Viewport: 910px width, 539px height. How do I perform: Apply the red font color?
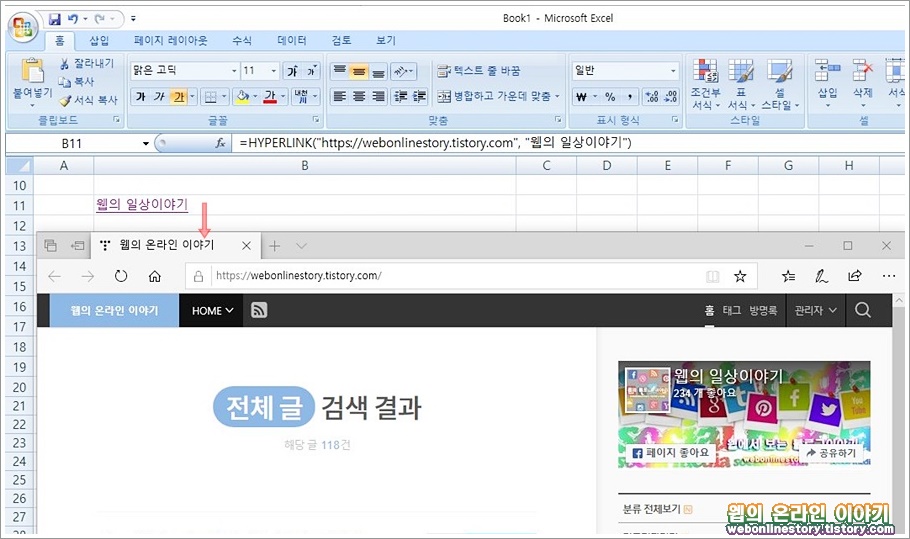pyautogui.click(x=270, y=96)
